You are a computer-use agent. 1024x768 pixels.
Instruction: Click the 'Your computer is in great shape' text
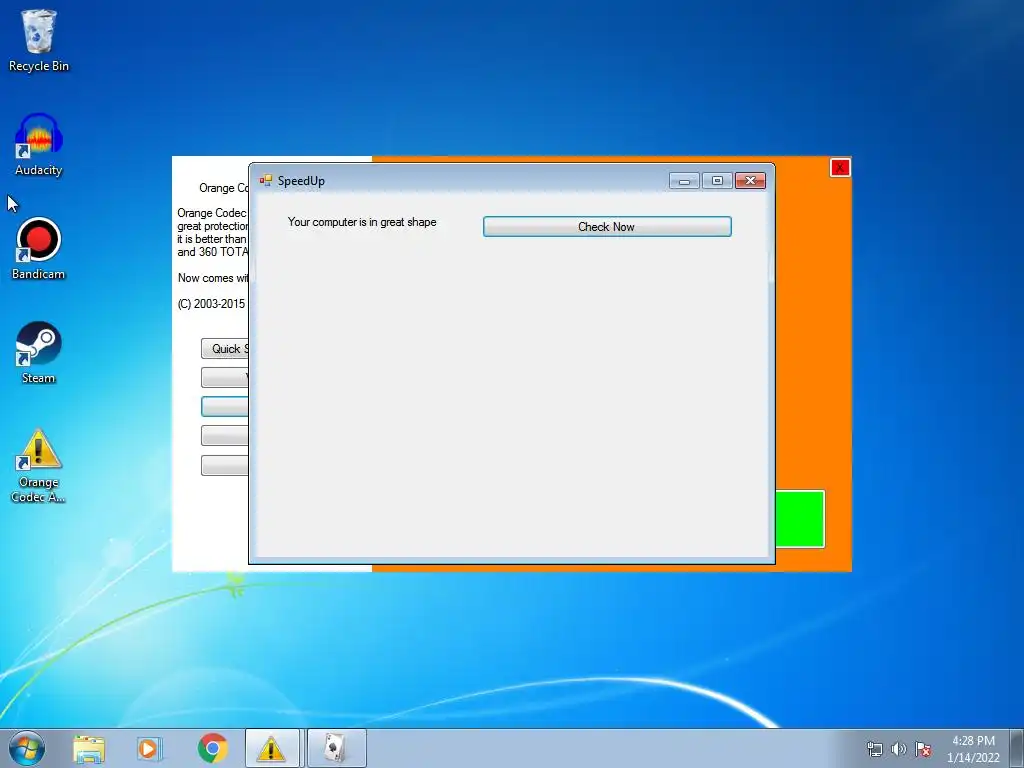362,222
